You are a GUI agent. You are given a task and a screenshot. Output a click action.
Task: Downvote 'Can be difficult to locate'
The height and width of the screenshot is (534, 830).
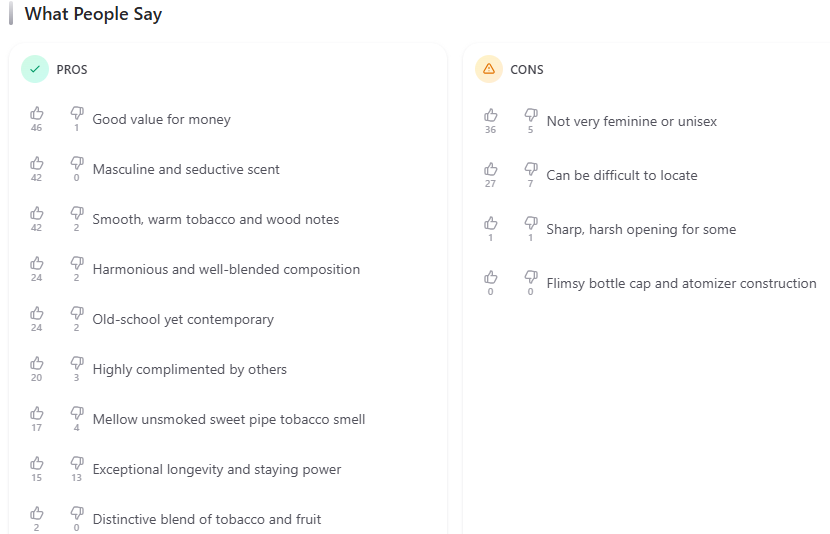click(531, 169)
